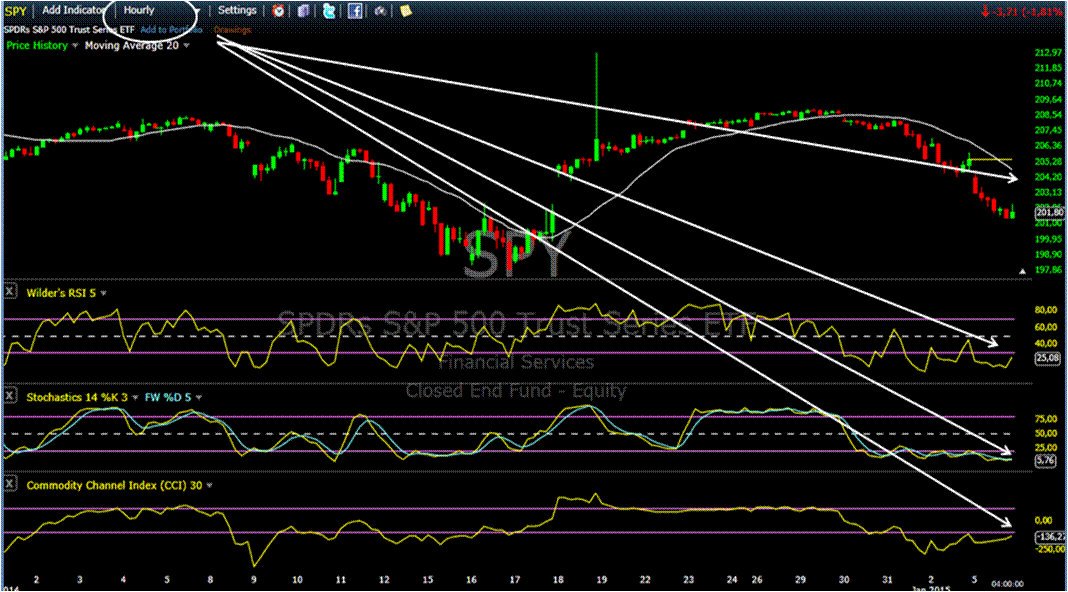Click the tall green spike candle
Screen dimensions: 1068x592
(597, 106)
